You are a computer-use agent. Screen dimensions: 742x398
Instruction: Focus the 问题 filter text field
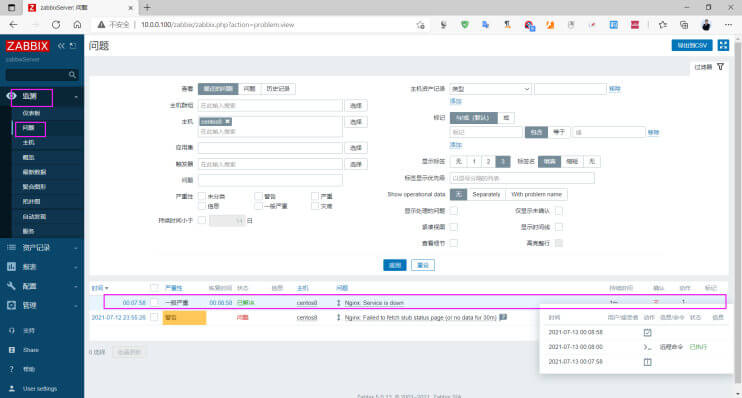(x=270, y=180)
